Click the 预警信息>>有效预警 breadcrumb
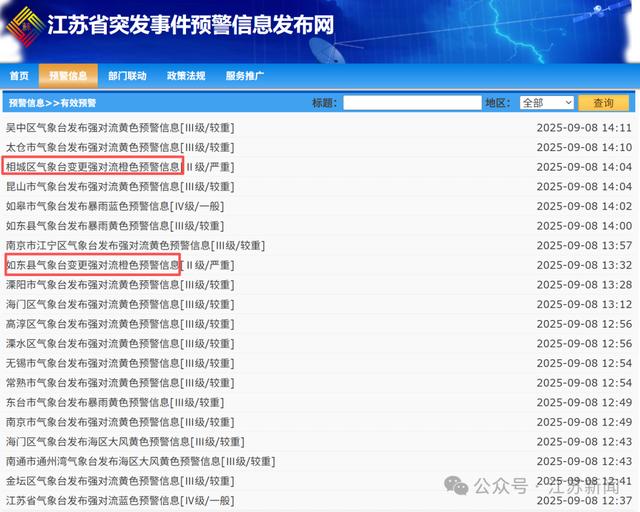Image resolution: width=640 pixels, height=512 pixels. (x=52, y=103)
